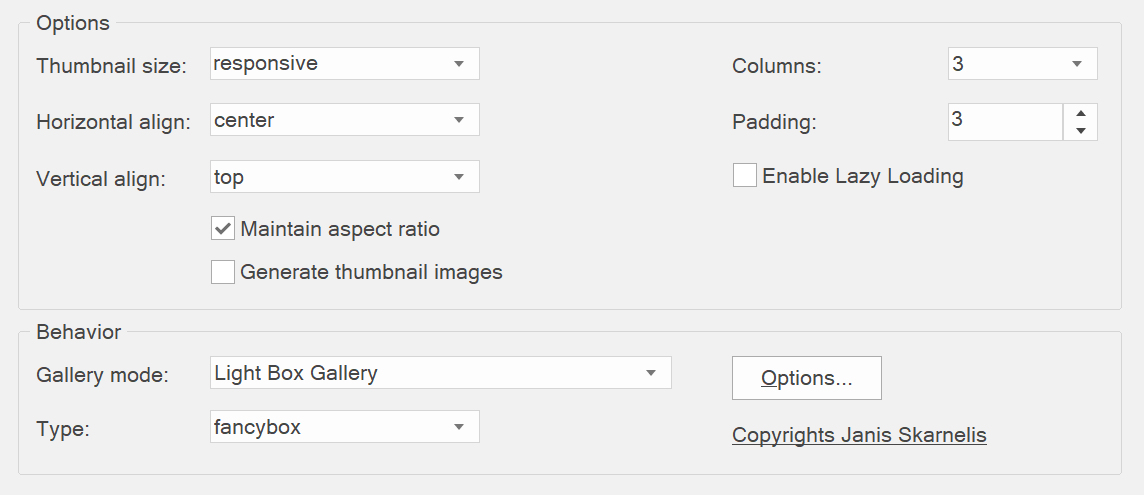The image size is (1144, 495).
Task: Open the Copyrights Janis Skarnelis link
Action: point(859,435)
